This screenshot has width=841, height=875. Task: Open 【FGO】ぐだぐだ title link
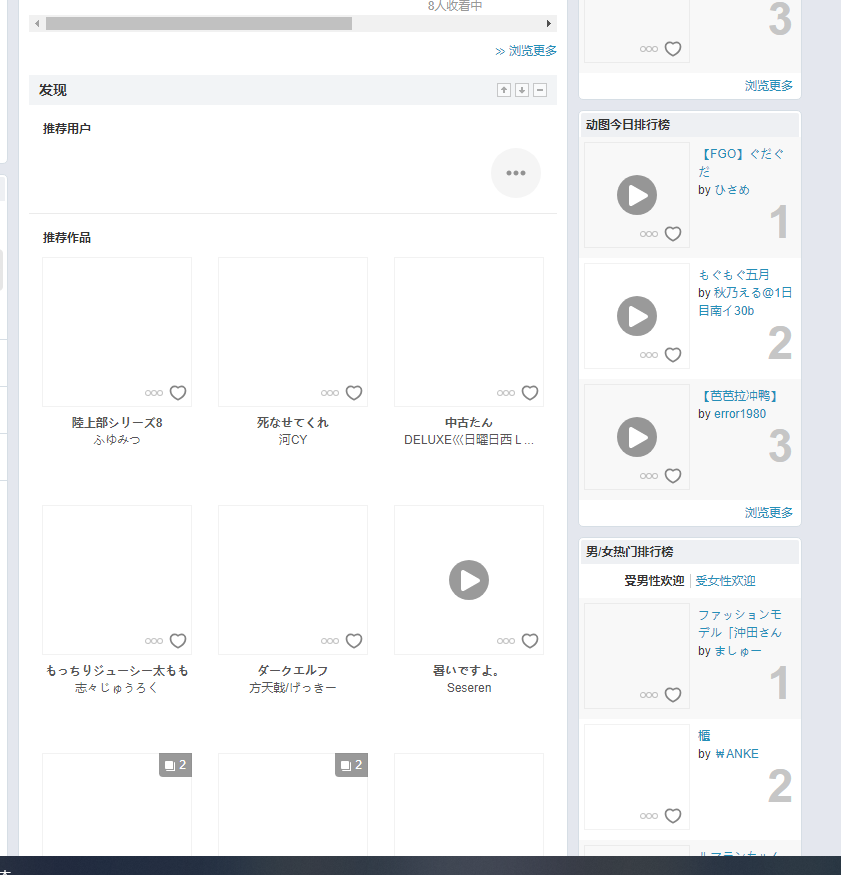tap(741, 162)
